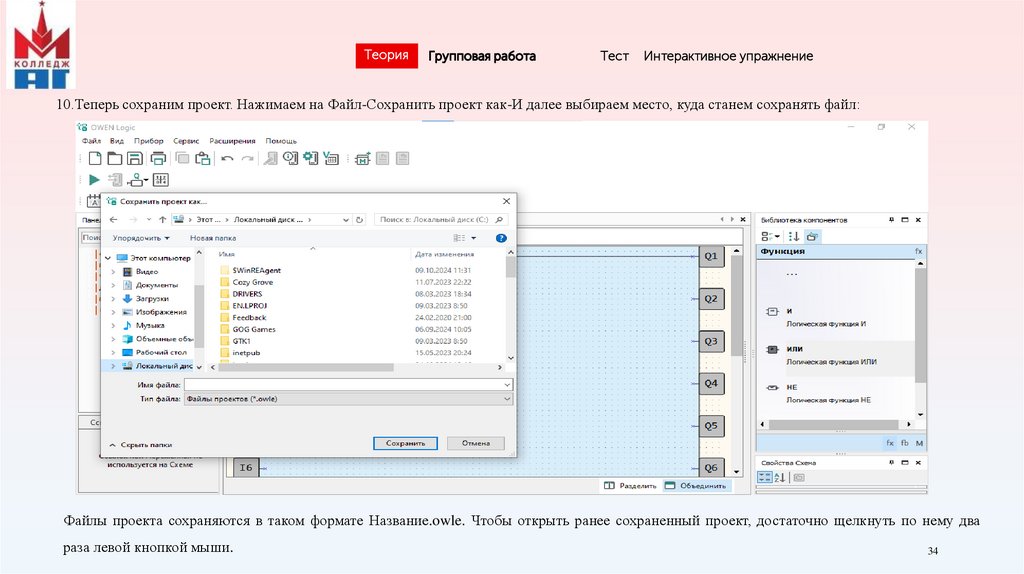Click the Paste clipboard icon in toolbar
Image resolution: width=1024 pixels, height=574 pixels.
tap(203, 158)
